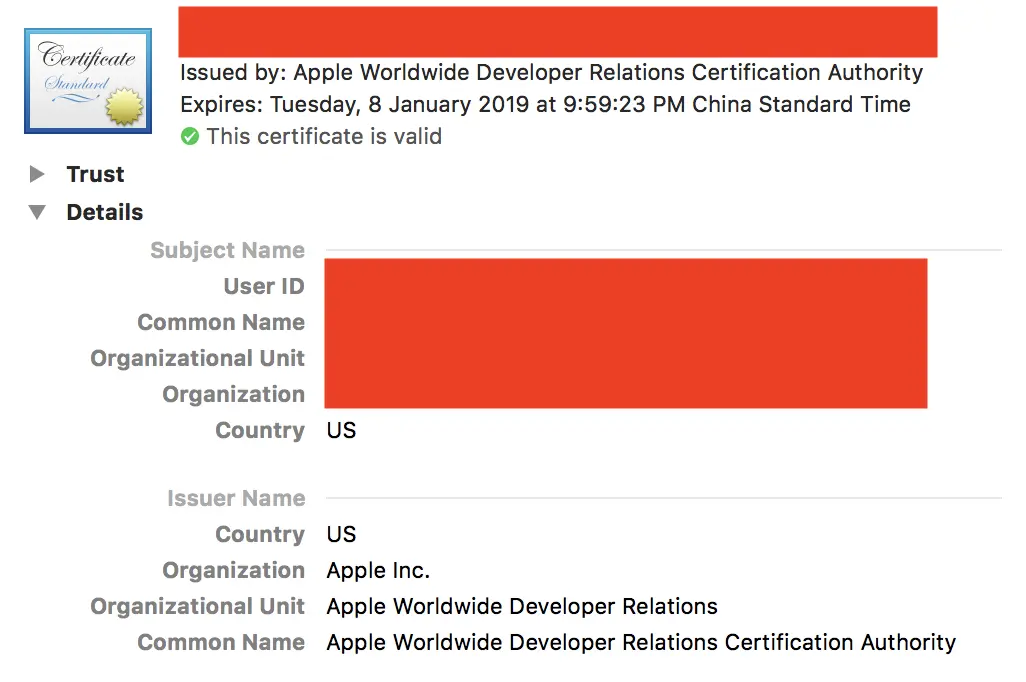Screen dimensions: 1026x682
Task: Click the Issuer Name heading
Action: (x=236, y=498)
